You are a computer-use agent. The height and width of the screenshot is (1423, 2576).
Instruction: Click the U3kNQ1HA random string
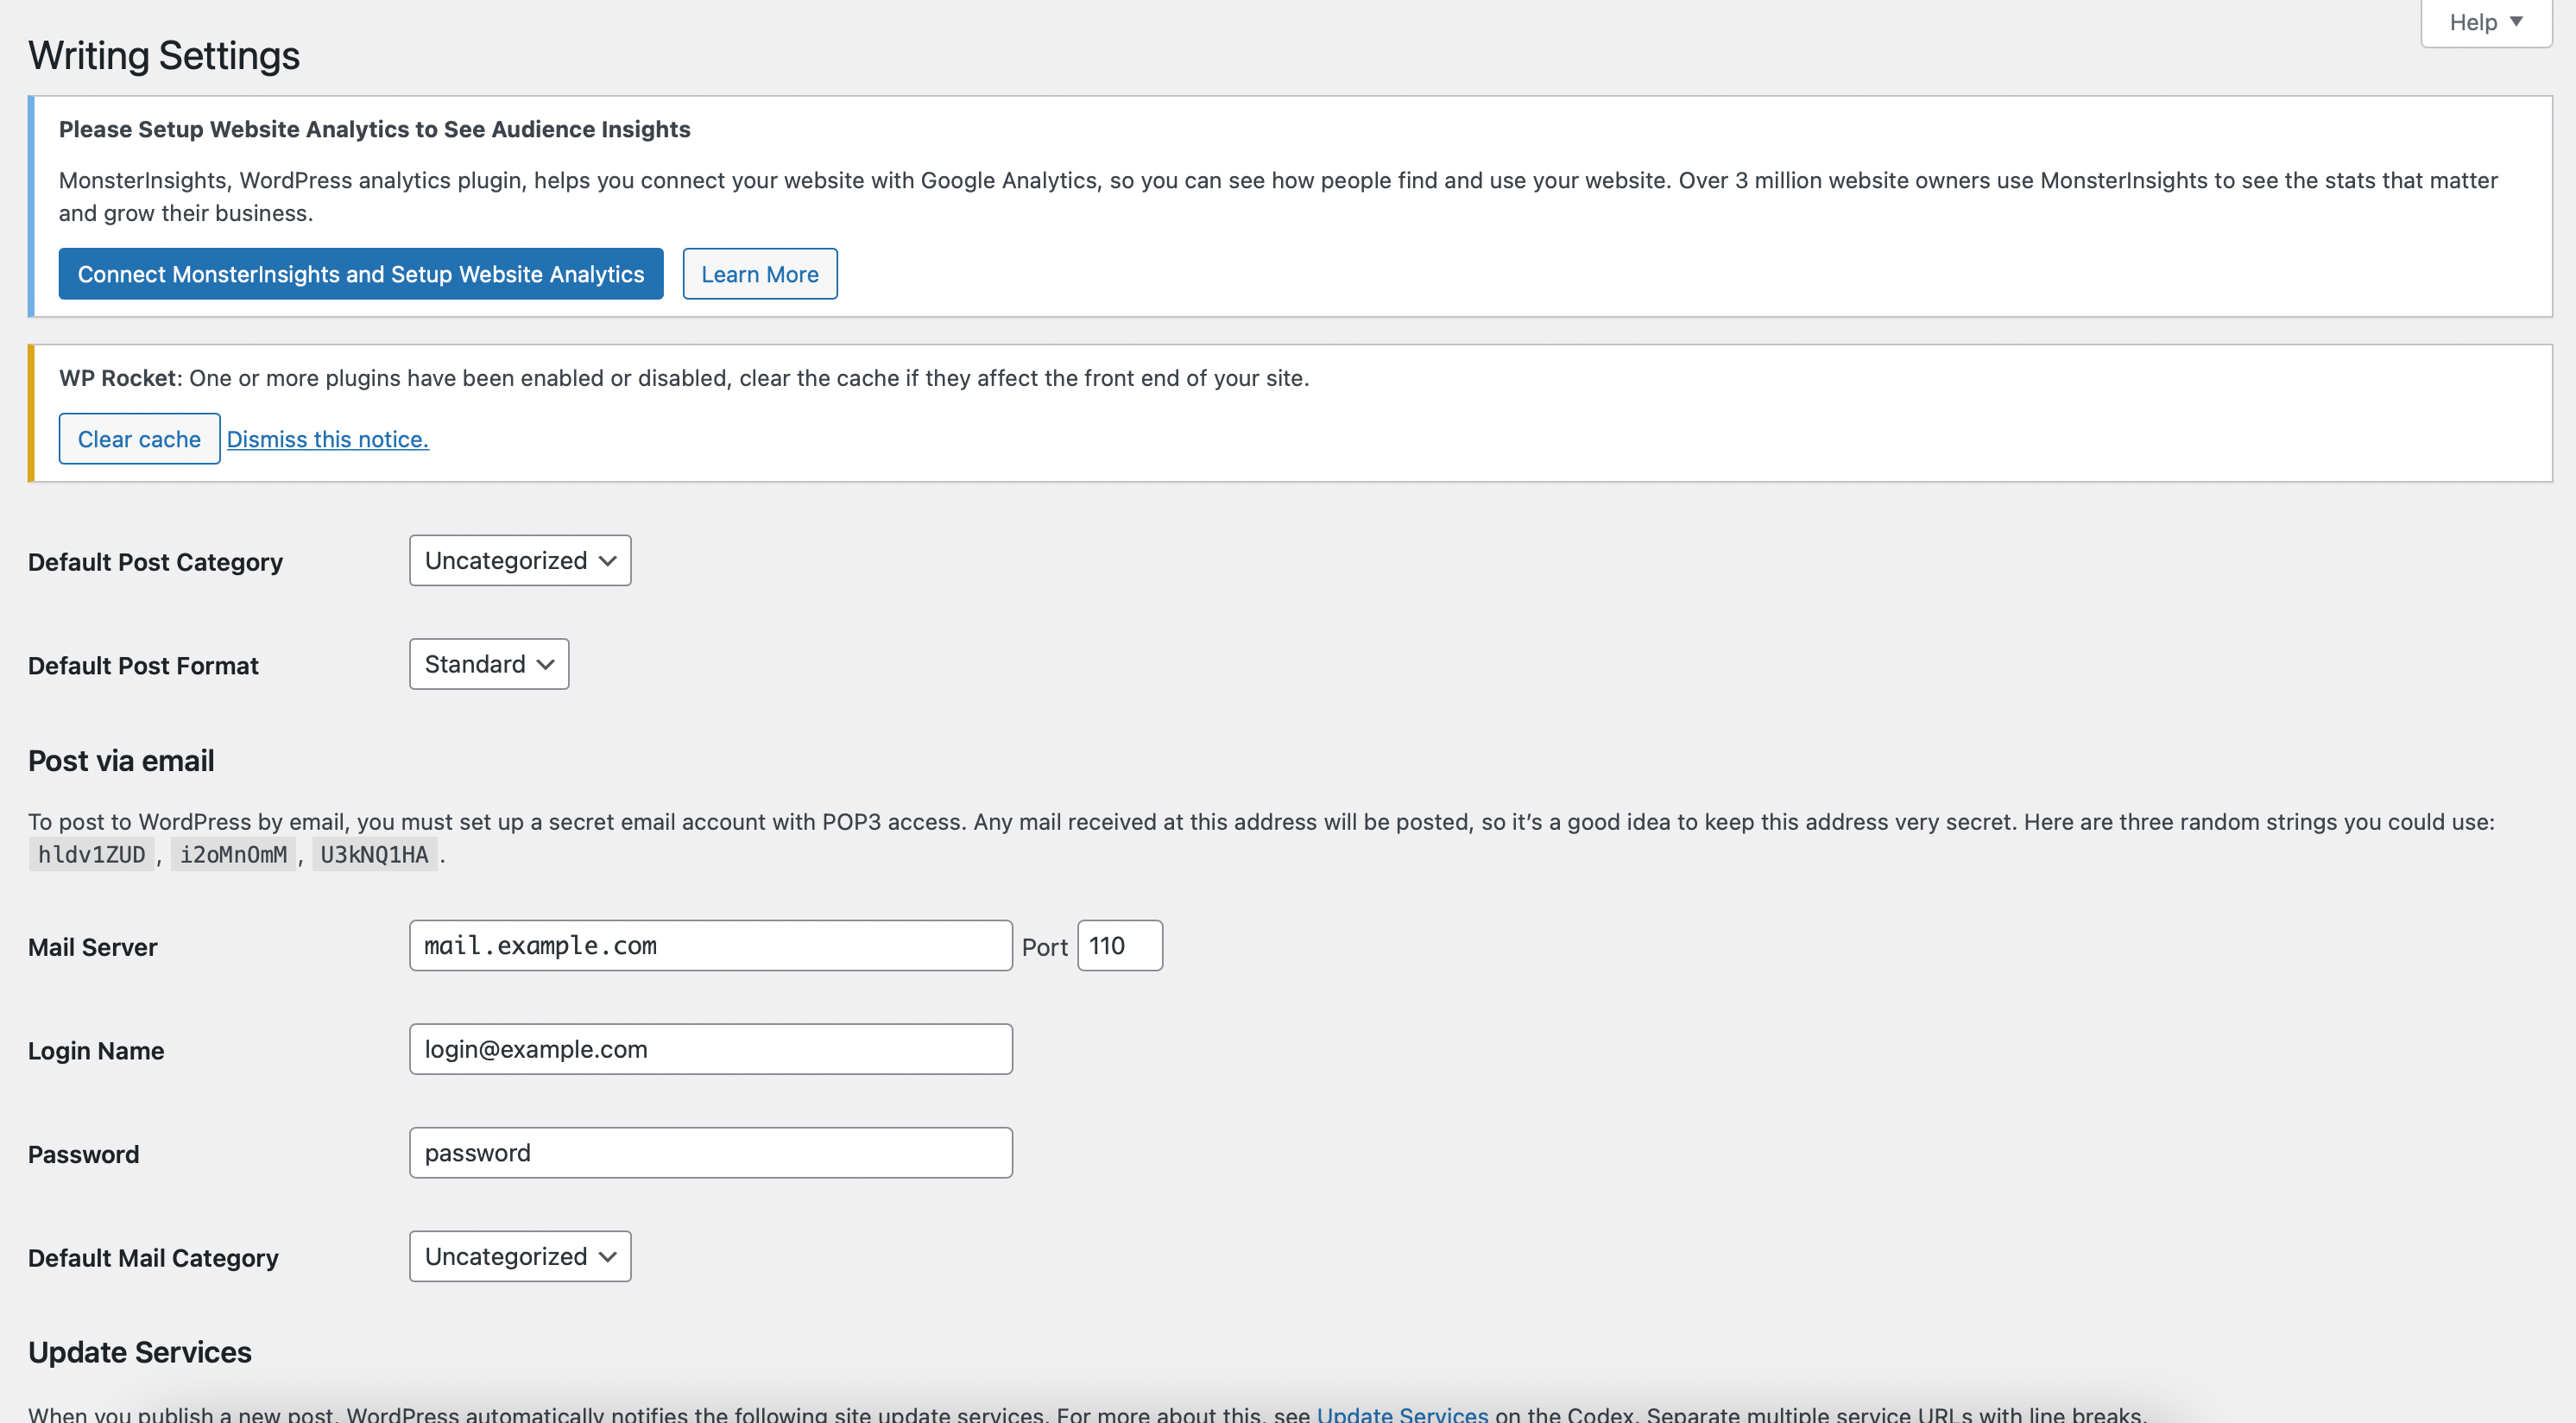click(x=374, y=855)
